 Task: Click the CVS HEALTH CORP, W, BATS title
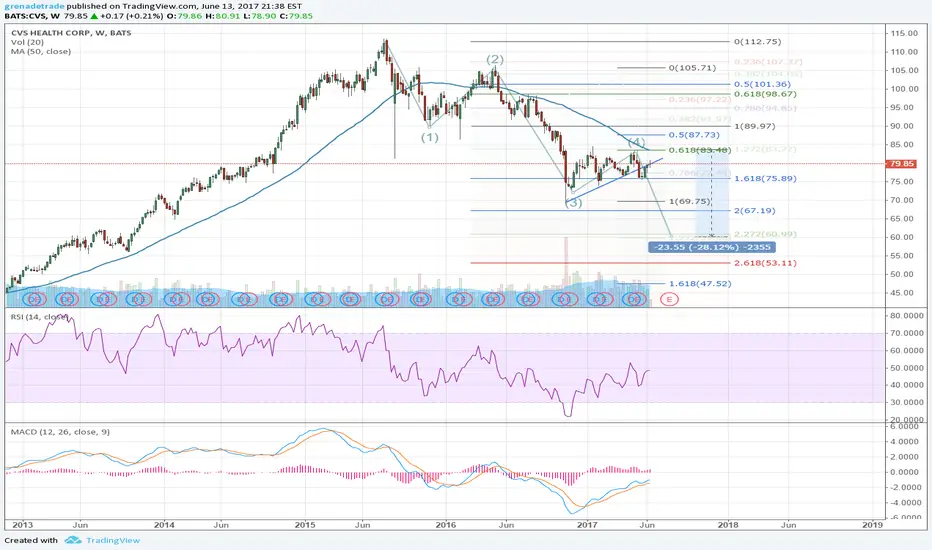(x=71, y=33)
